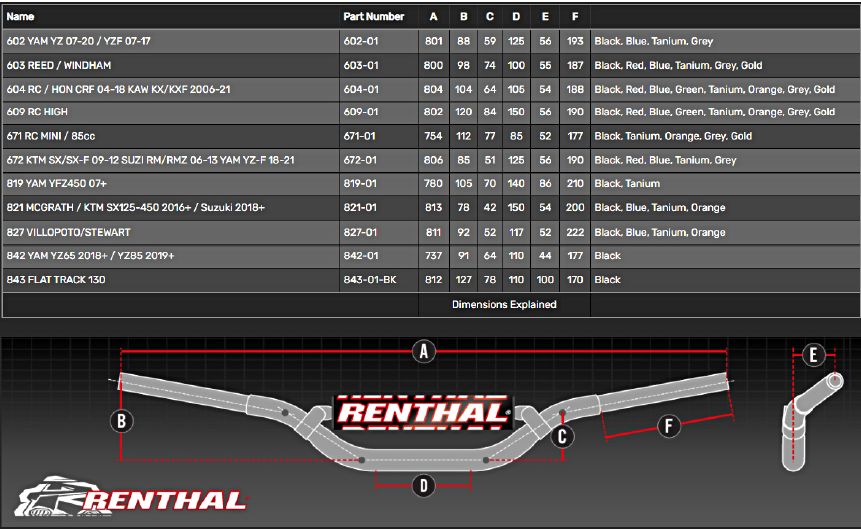This screenshot has width=861, height=529.
Task: Click the C column header
Action: pos(490,16)
